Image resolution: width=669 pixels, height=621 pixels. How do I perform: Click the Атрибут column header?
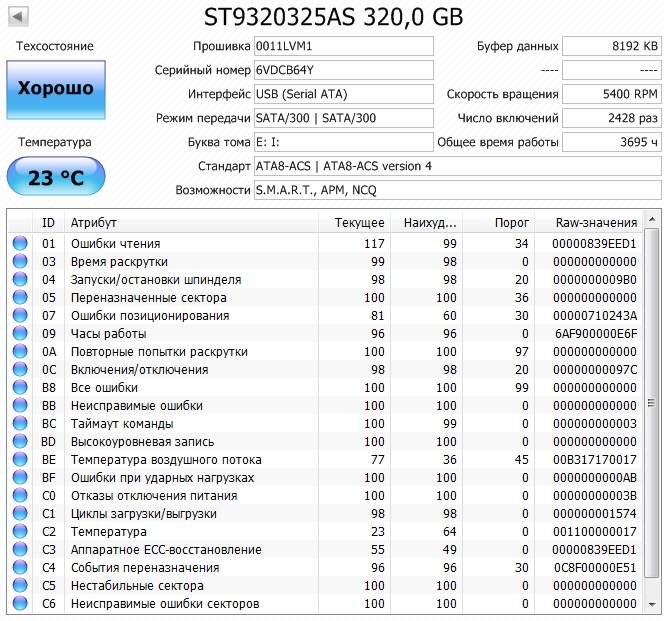coord(191,222)
